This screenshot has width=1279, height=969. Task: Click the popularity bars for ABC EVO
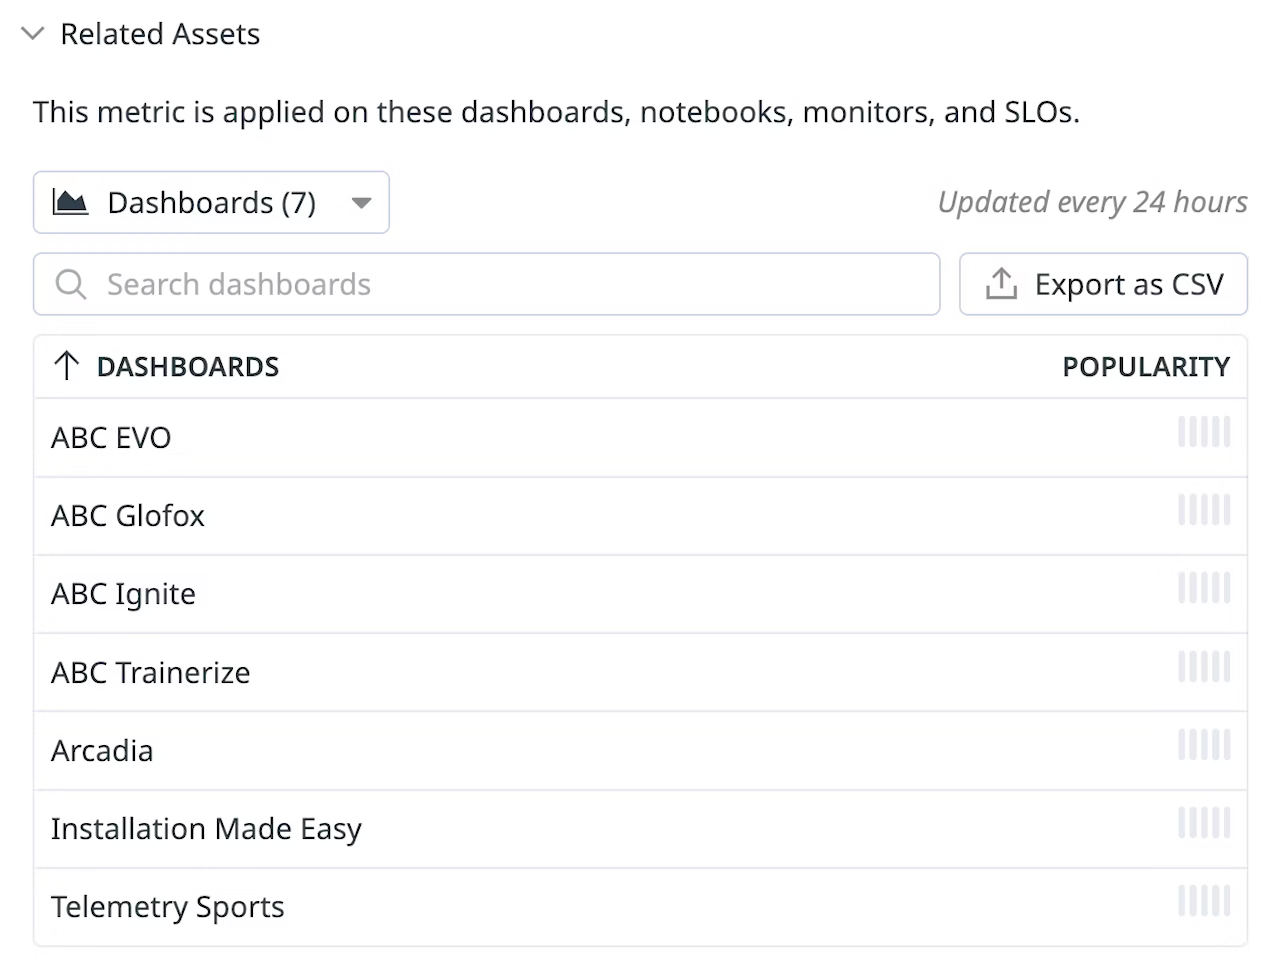[1204, 432]
